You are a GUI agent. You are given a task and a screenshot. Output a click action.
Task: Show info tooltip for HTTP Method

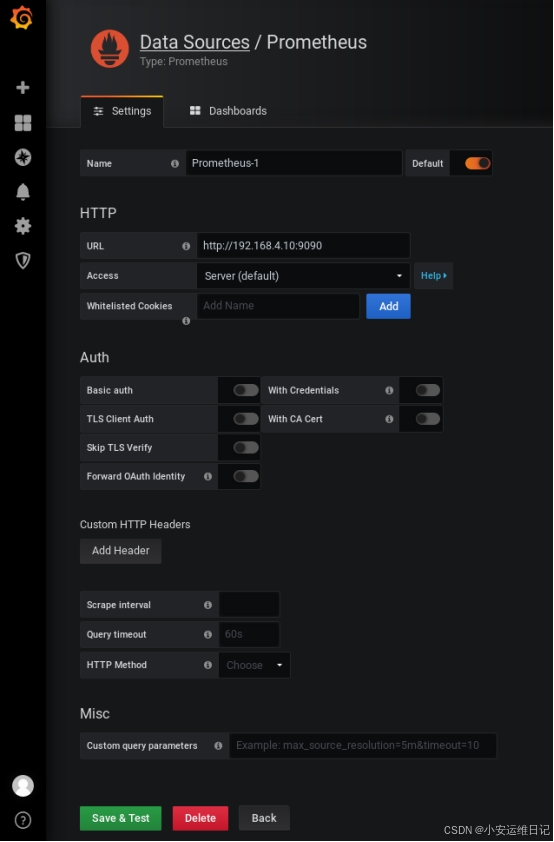208,665
